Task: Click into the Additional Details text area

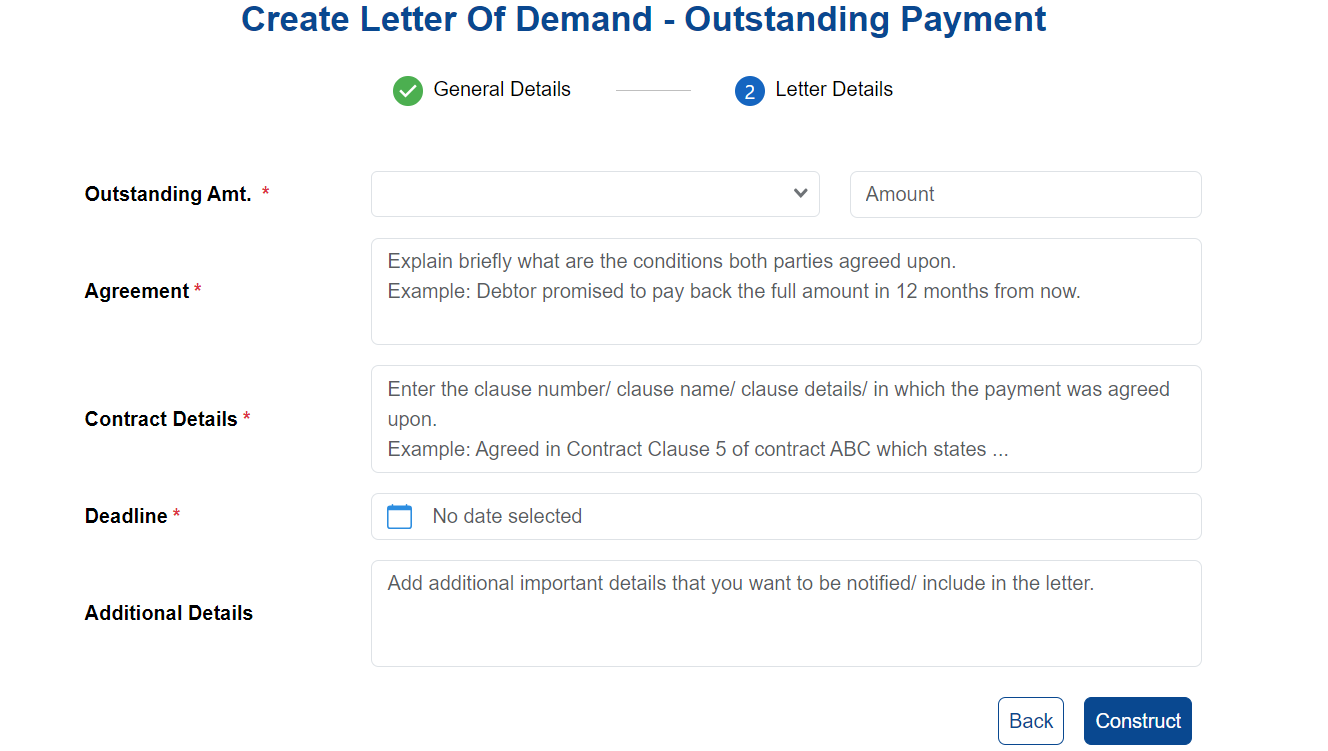Action: 786,613
